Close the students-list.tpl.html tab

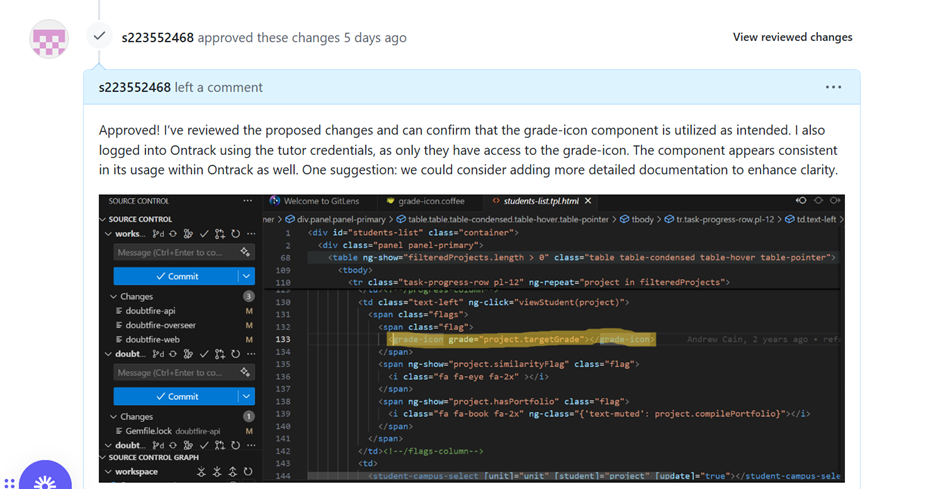click(x=589, y=201)
